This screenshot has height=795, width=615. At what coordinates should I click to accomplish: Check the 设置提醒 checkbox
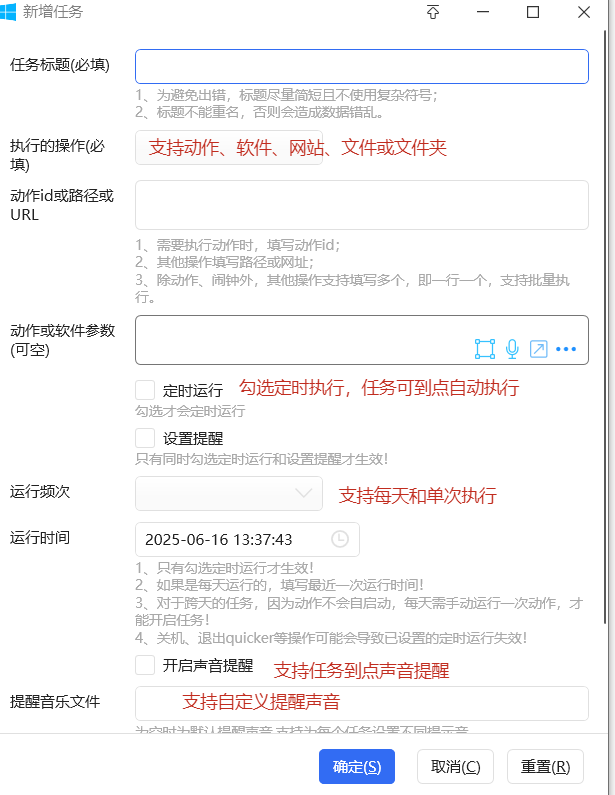point(145,438)
